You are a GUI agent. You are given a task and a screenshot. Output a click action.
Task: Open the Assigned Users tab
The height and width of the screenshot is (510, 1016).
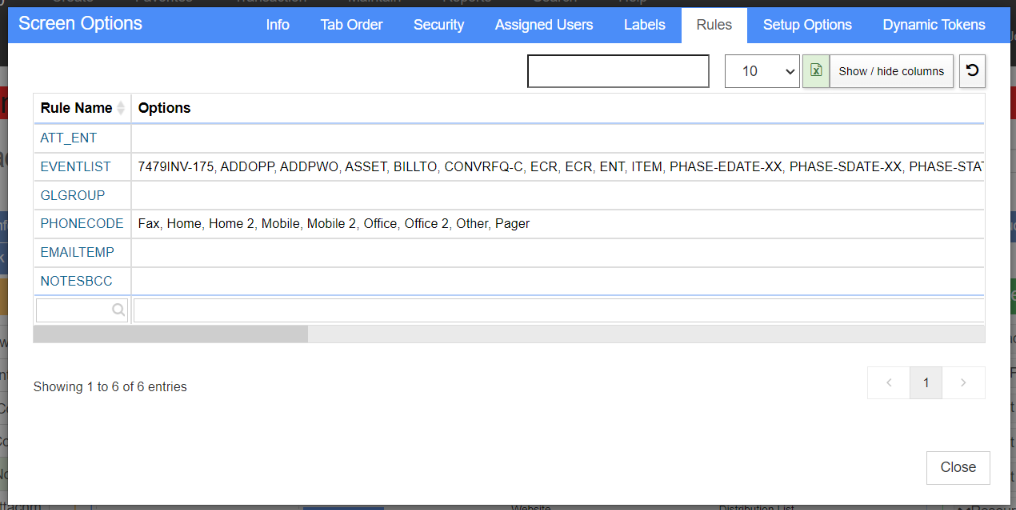[x=544, y=25]
